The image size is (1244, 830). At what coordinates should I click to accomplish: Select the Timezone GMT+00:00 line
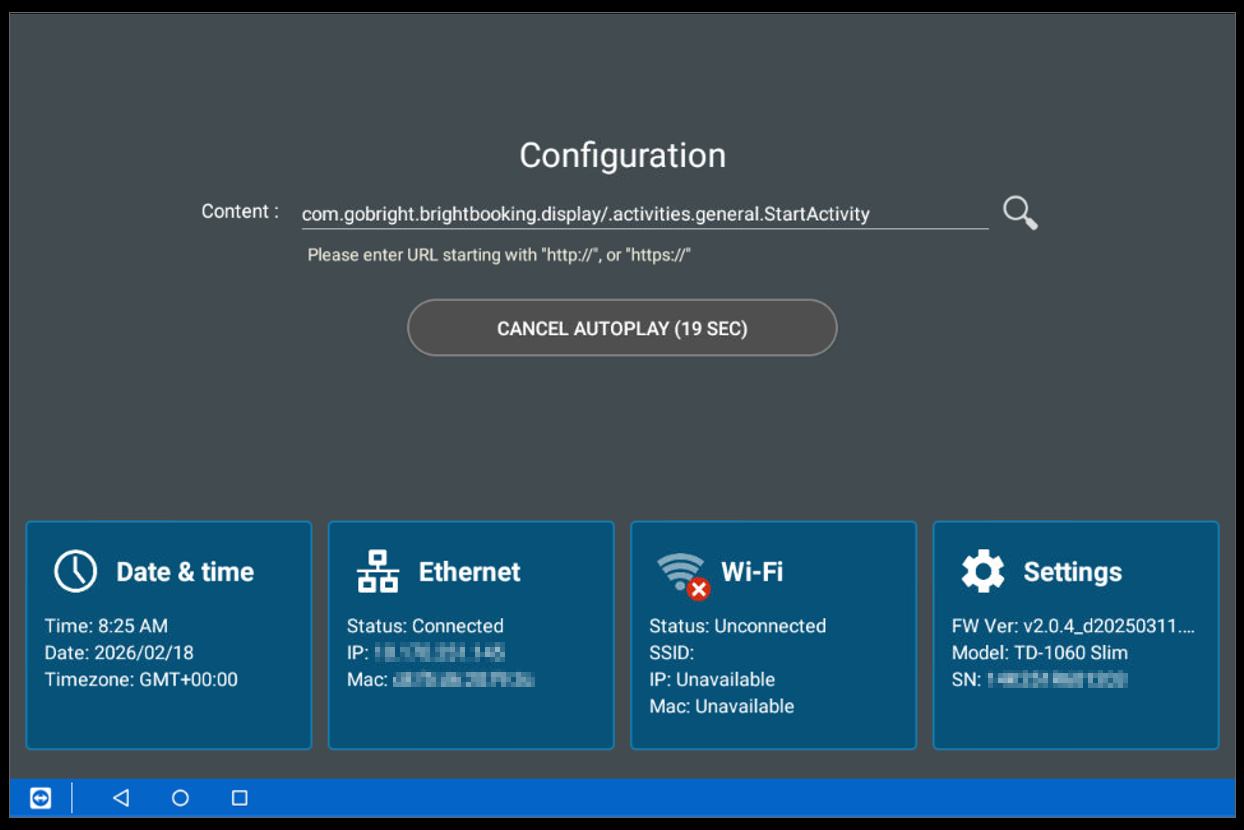141,680
